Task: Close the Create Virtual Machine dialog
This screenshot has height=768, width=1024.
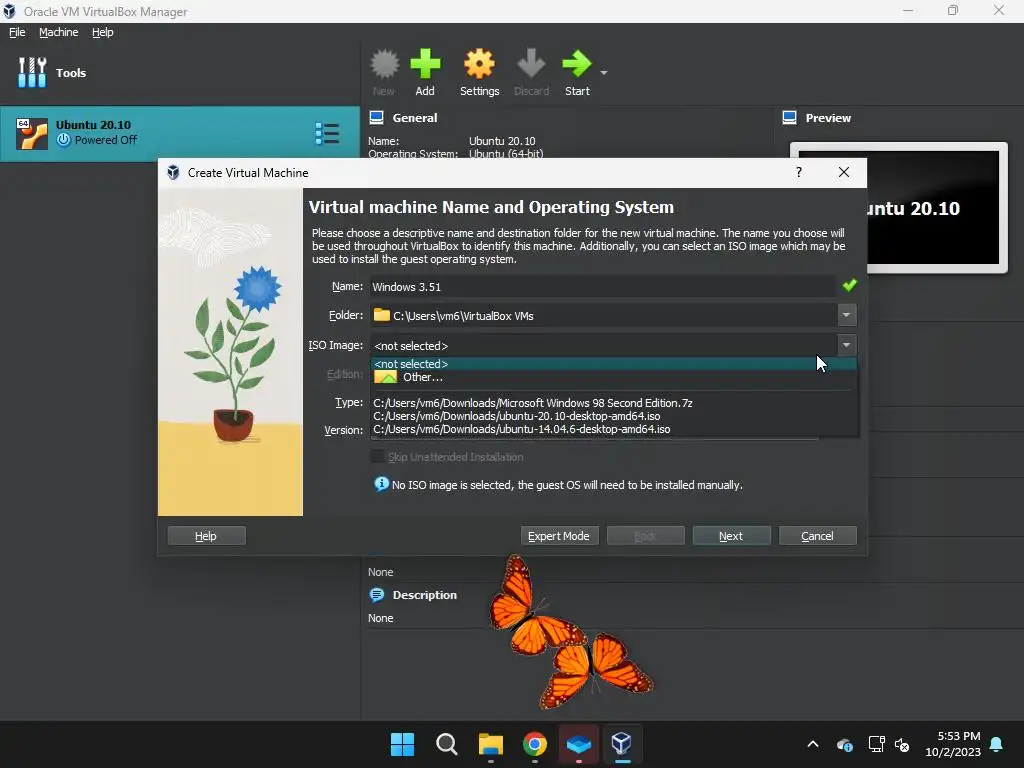Action: [844, 172]
